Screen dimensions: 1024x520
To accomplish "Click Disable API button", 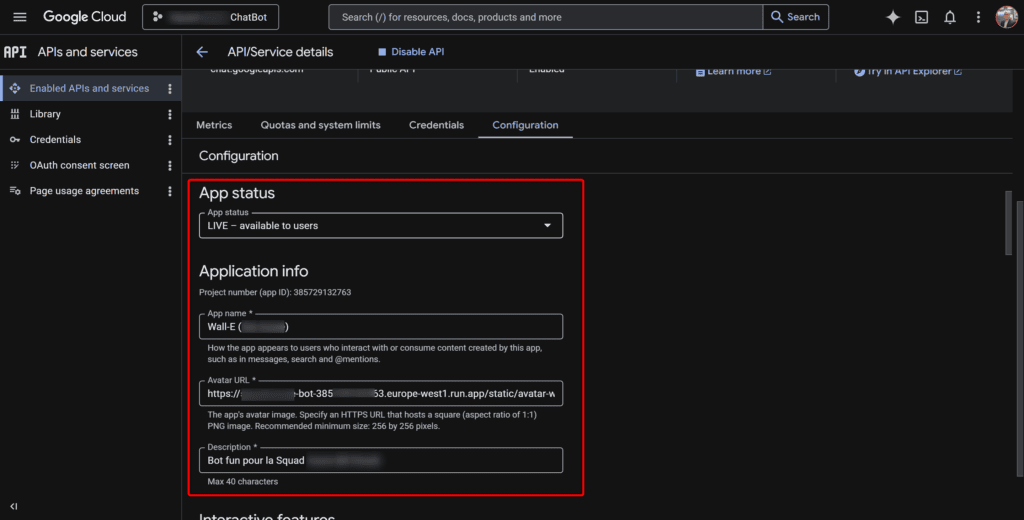I will 411,52.
